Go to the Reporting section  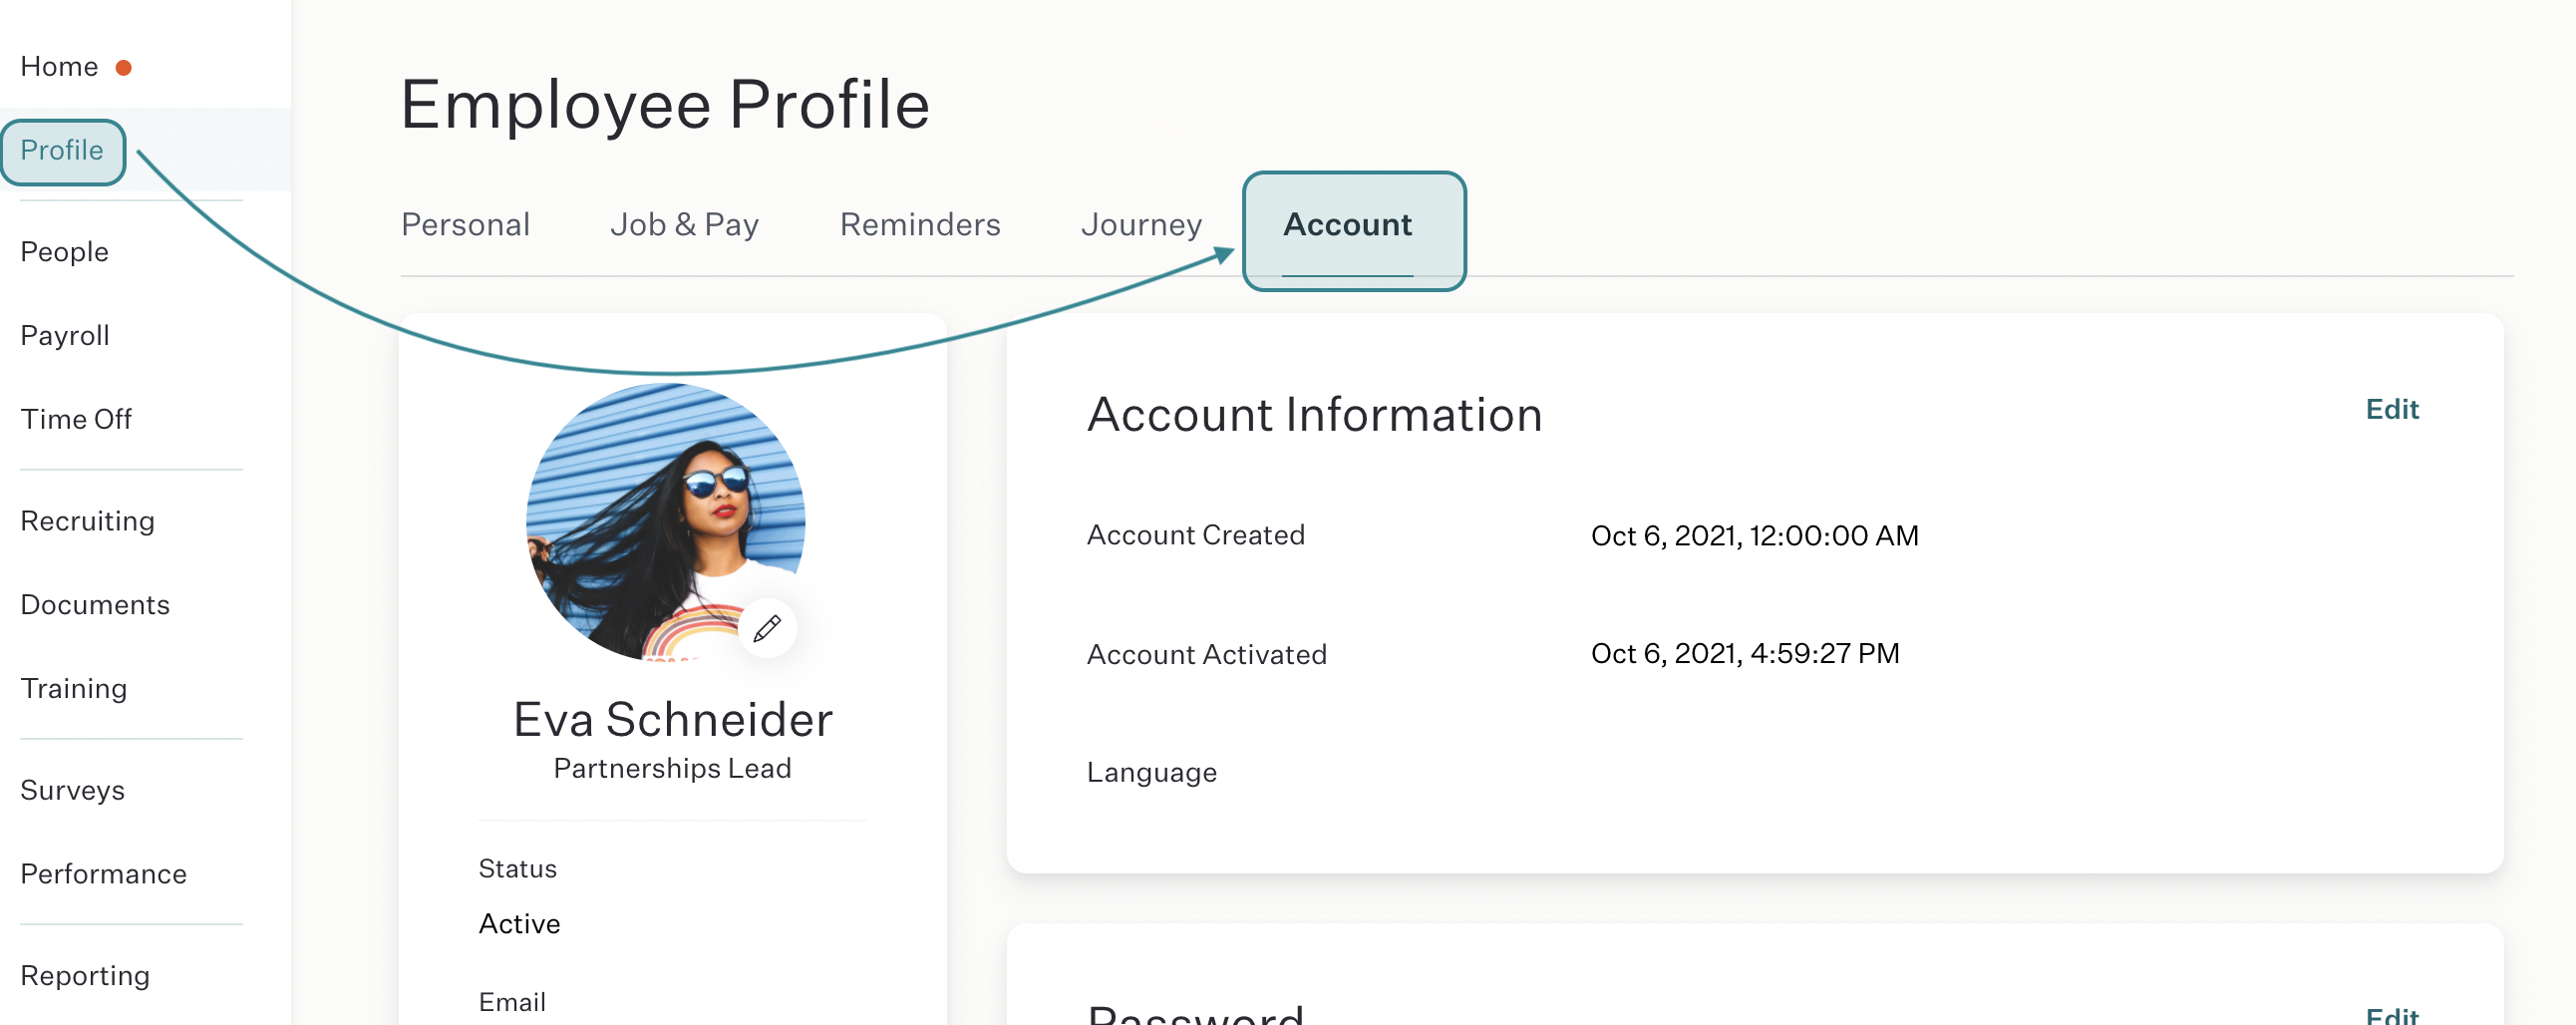pos(85,975)
